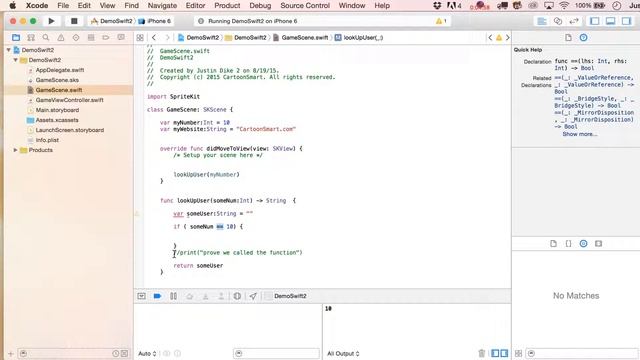
Task: Show the Quick Help inspector
Action: [584, 38]
